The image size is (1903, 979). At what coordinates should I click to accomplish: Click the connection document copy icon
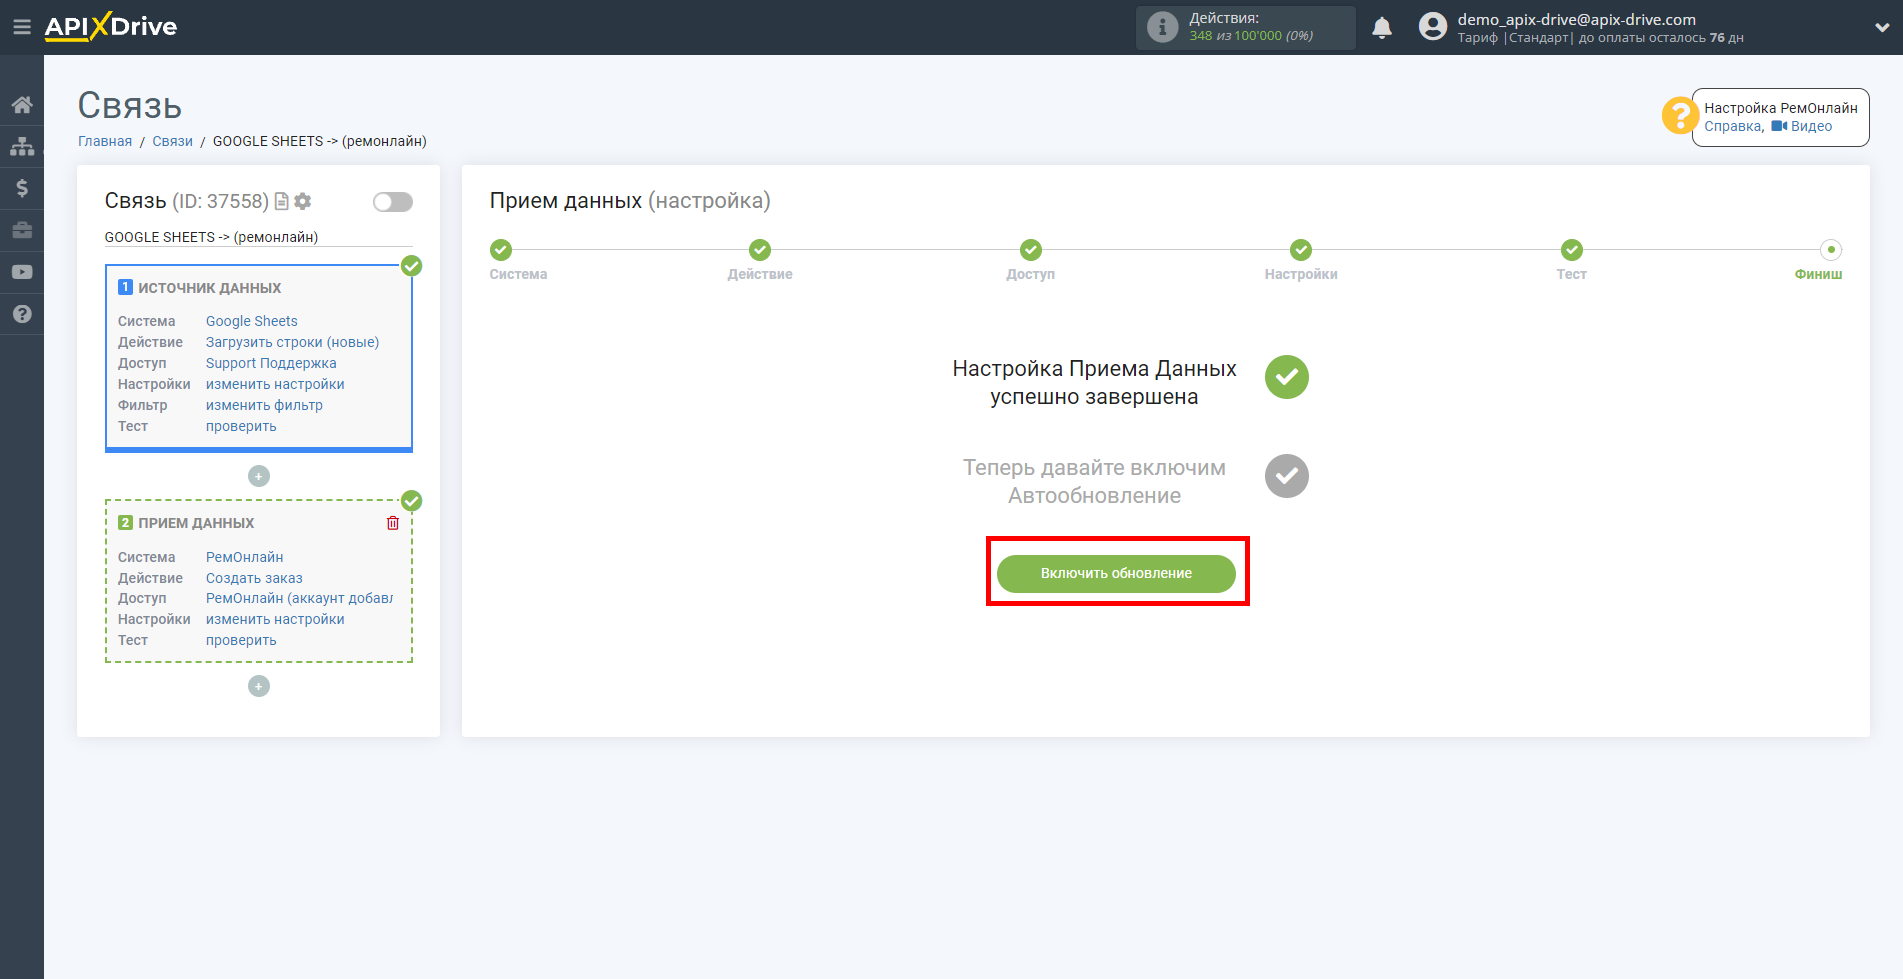tap(282, 202)
